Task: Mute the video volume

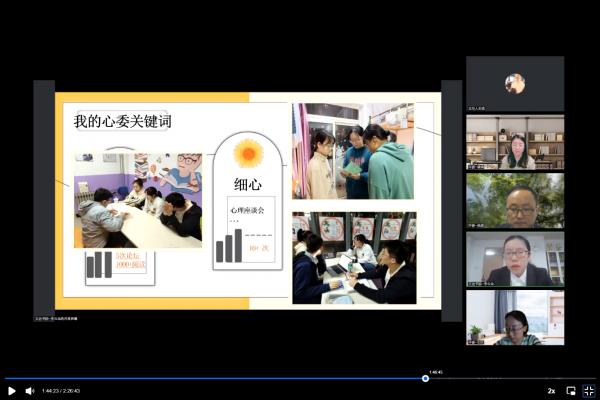Action: coord(29,391)
